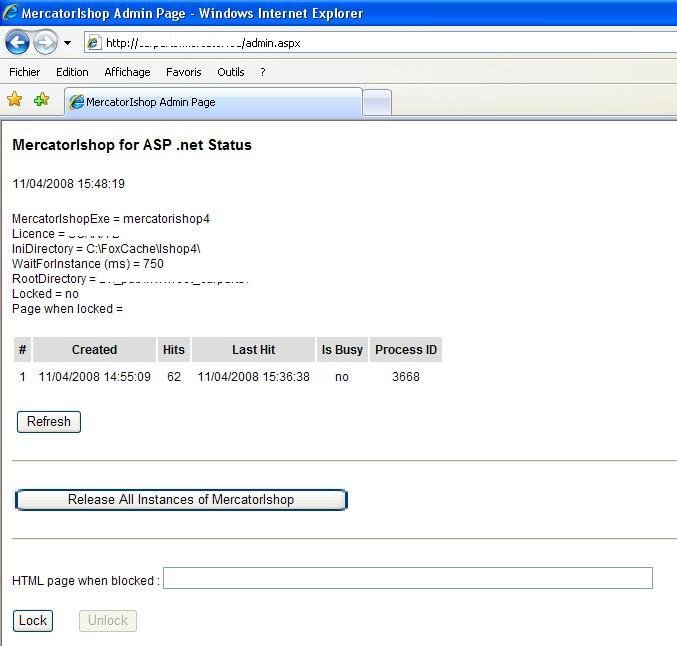Click the IE logo in title bar

[x=10, y=13]
